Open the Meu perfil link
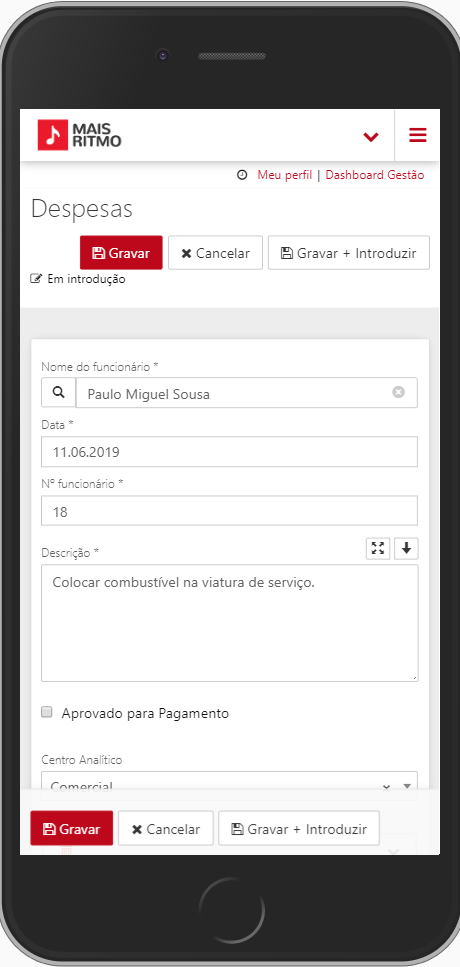Image resolution: width=460 pixels, height=967 pixels. (x=284, y=175)
